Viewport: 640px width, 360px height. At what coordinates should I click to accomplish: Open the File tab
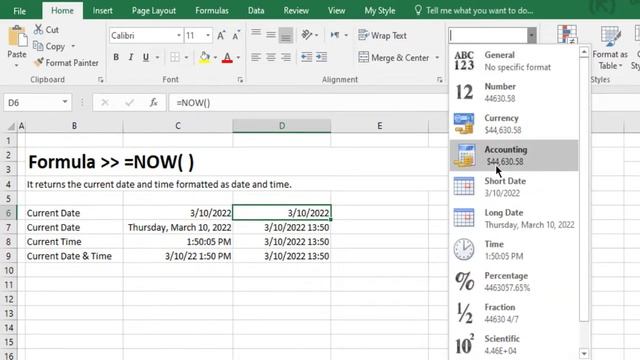click(x=19, y=11)
